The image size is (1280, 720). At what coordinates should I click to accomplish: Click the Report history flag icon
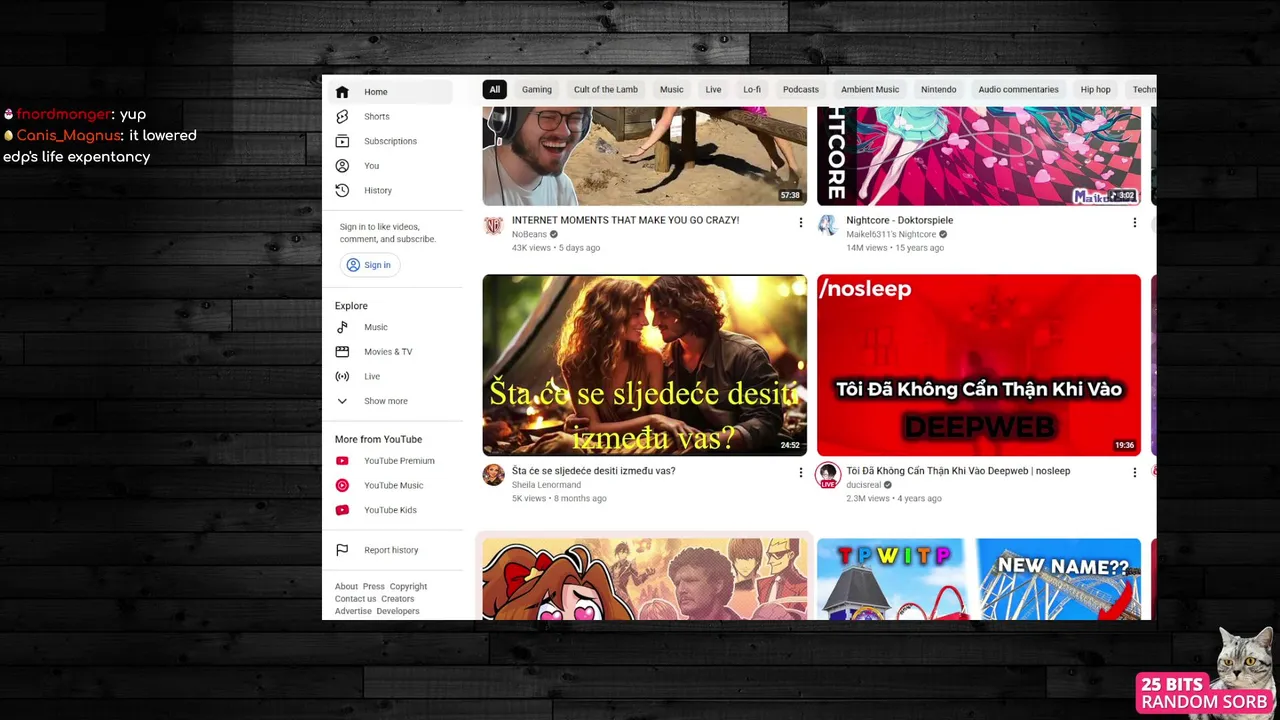[342, 550]
